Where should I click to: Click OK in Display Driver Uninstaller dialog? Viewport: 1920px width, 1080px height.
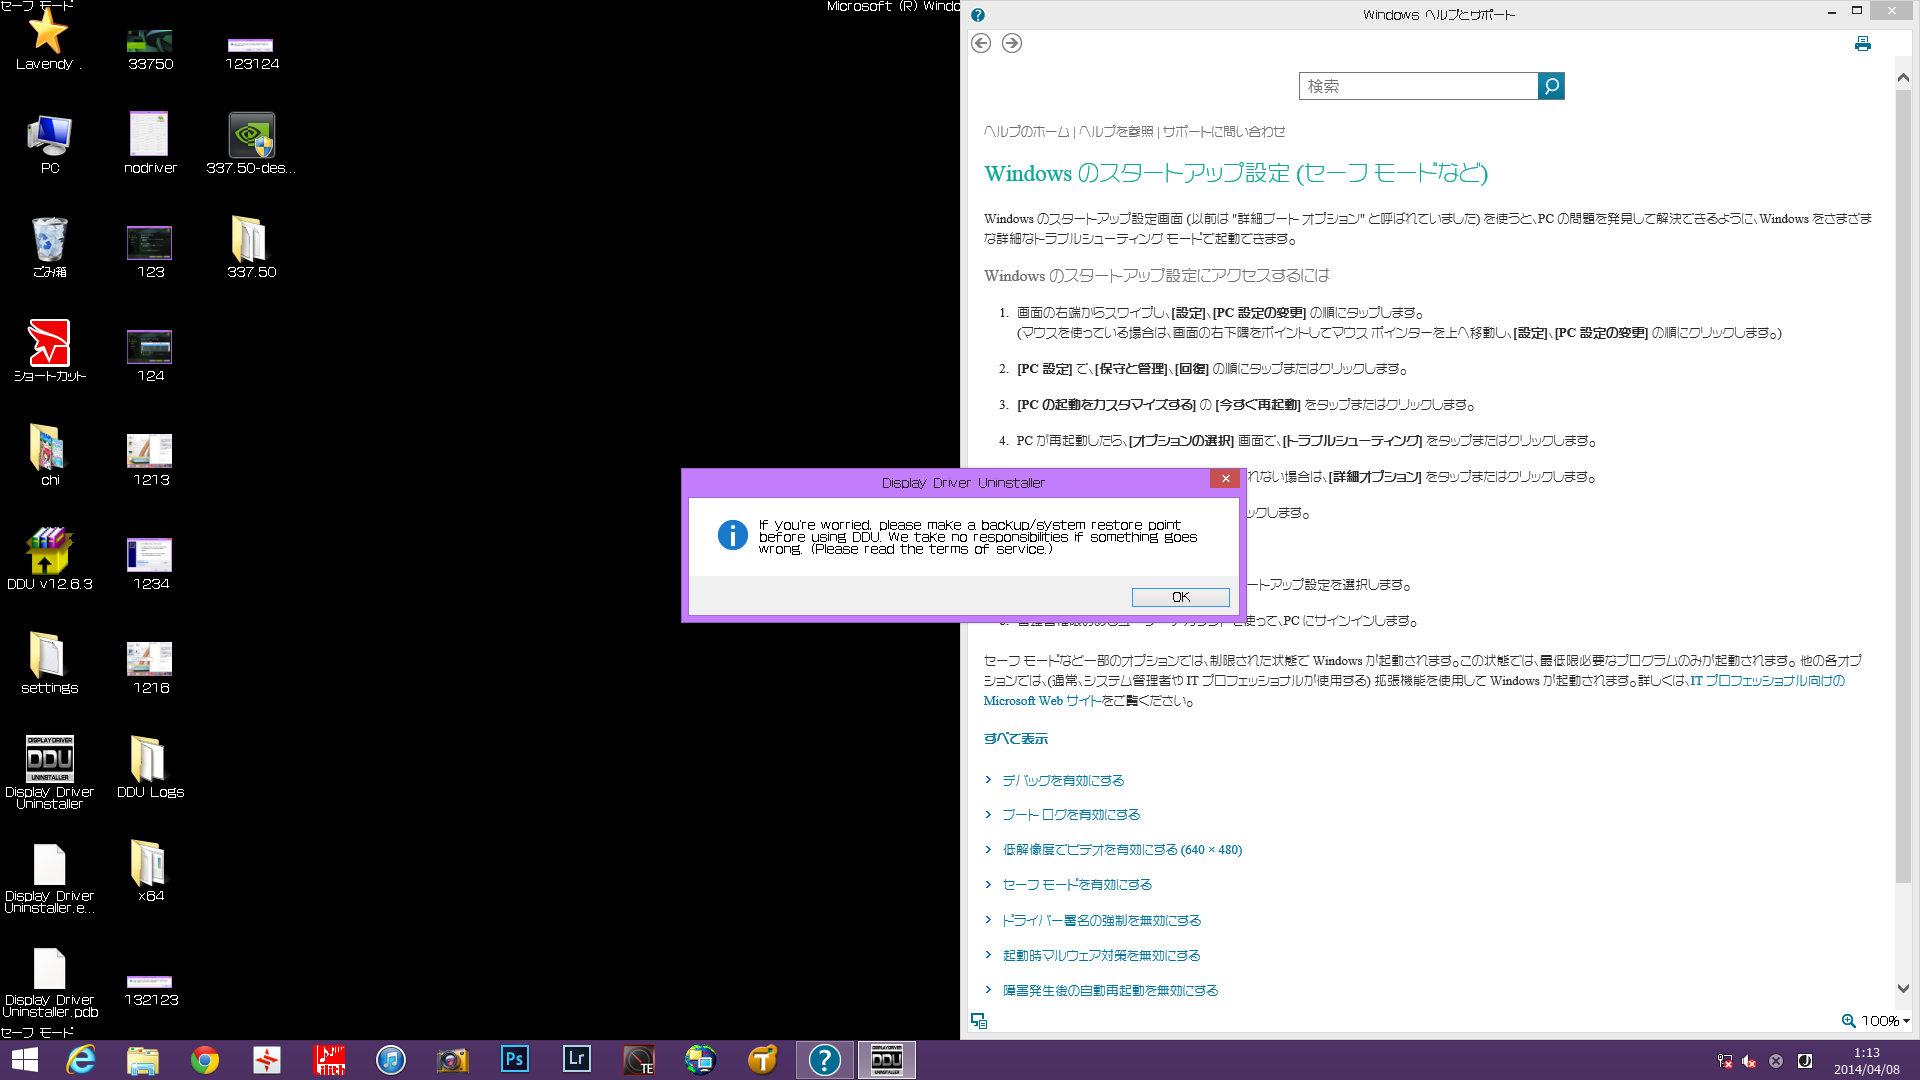point(1180,597)
